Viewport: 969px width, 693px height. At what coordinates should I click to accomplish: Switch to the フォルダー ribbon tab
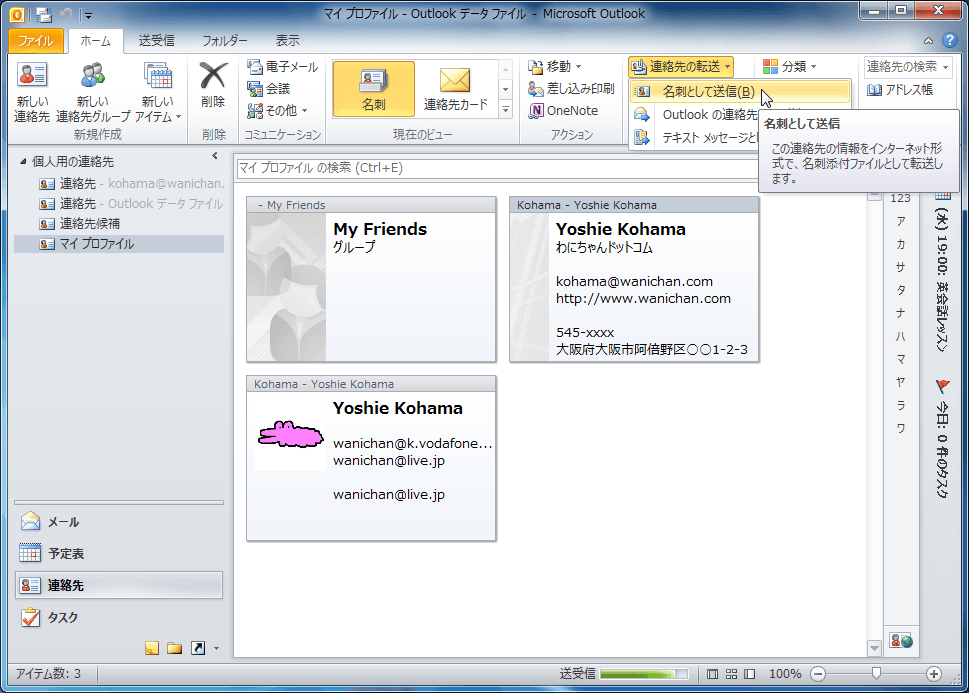point(224,41)
